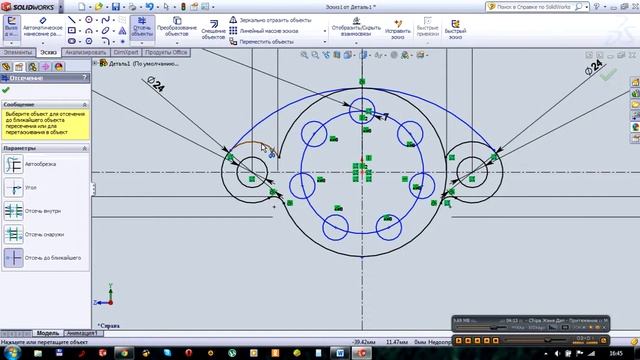Screen dimensions: 640x360
Task: Click Mirror Entities tool
Action: [270, 20]
